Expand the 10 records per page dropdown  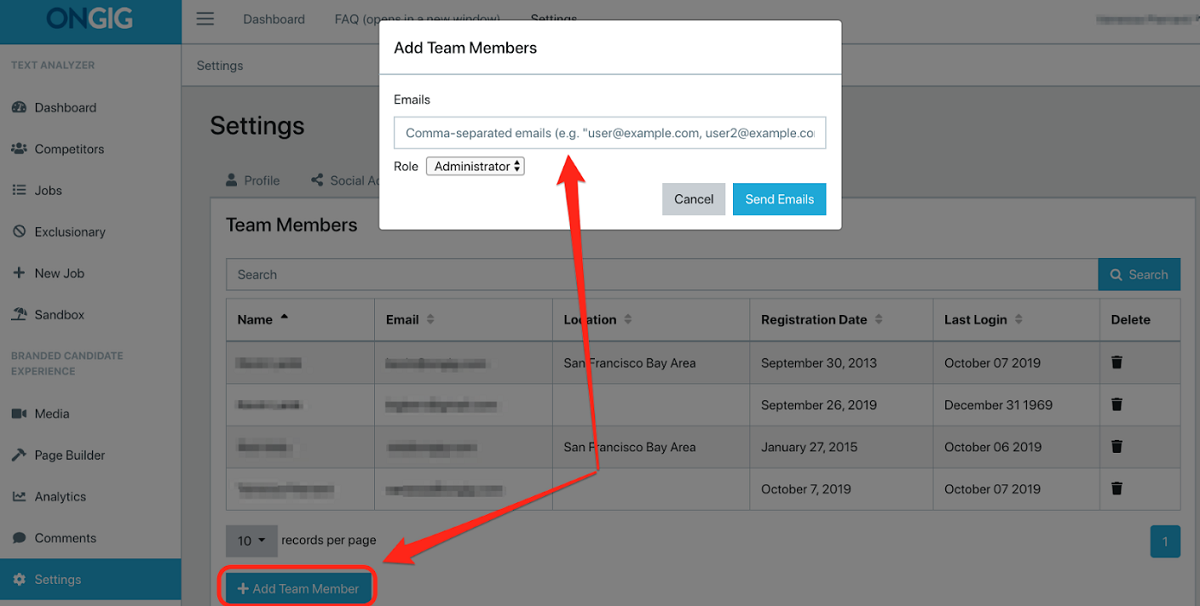[251, 540]
